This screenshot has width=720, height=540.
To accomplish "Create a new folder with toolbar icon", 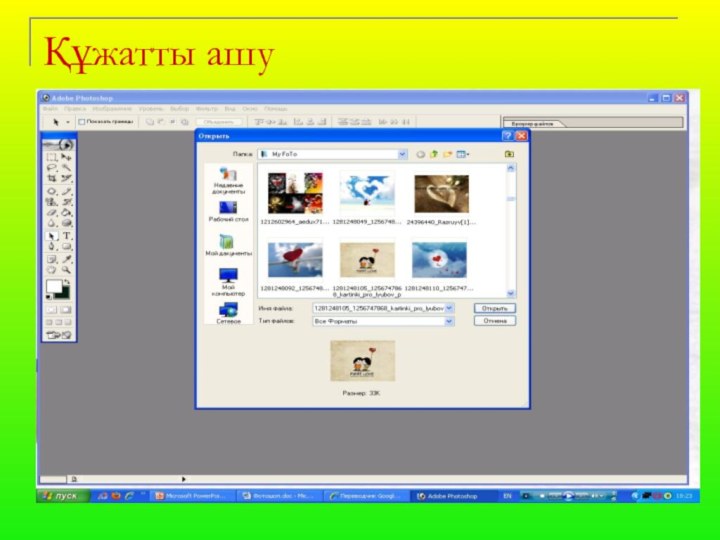I will click(x=447, y=154).
